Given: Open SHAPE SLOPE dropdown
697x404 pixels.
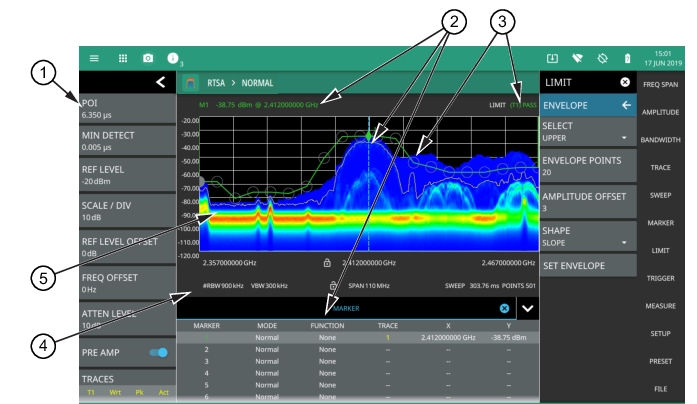Looking at the screenshot, I should tap(588, 236).
